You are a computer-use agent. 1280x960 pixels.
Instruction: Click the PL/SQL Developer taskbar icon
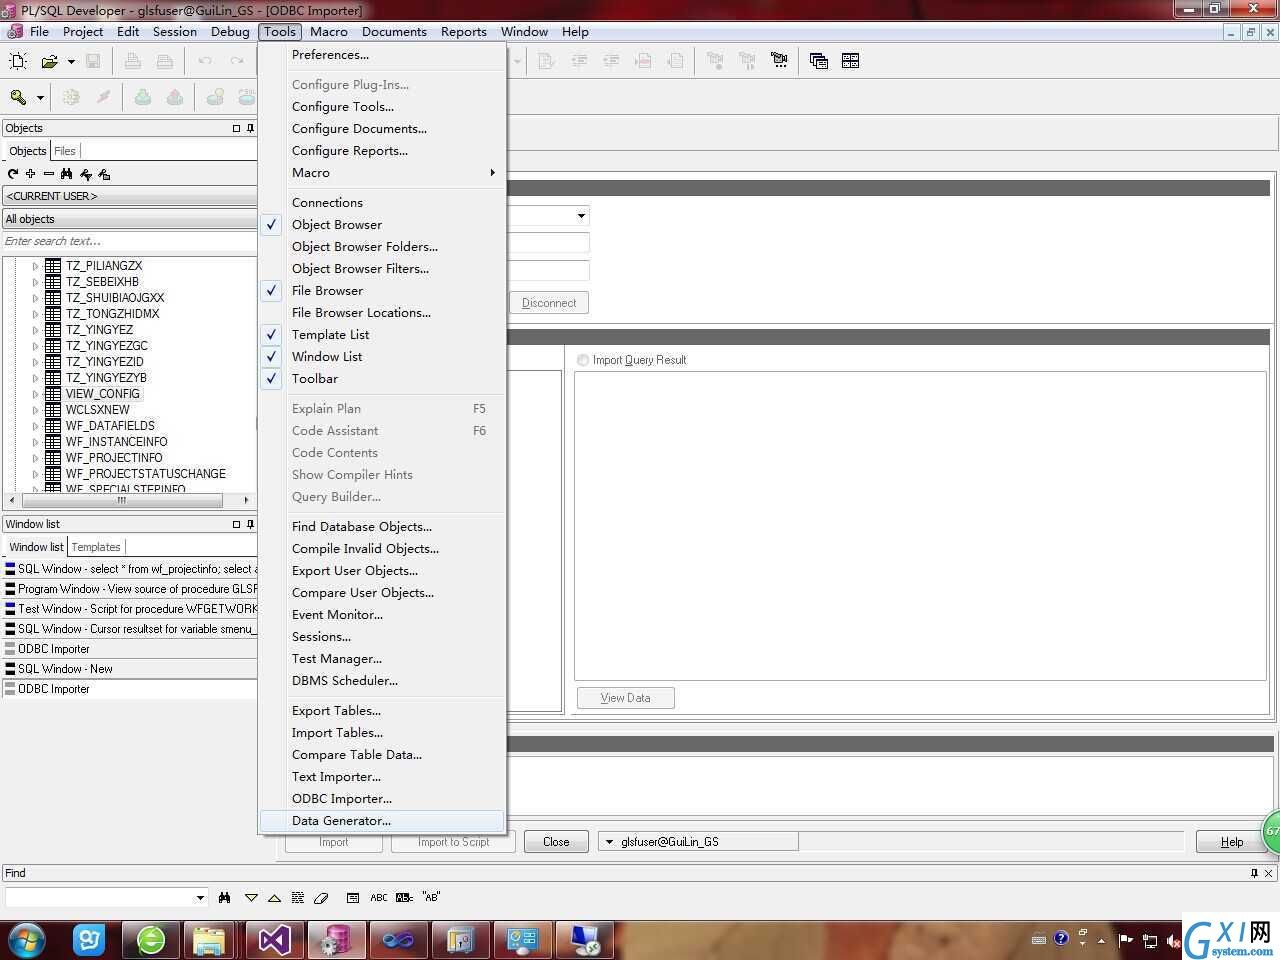pyautogui.click(x=336, y=940)
